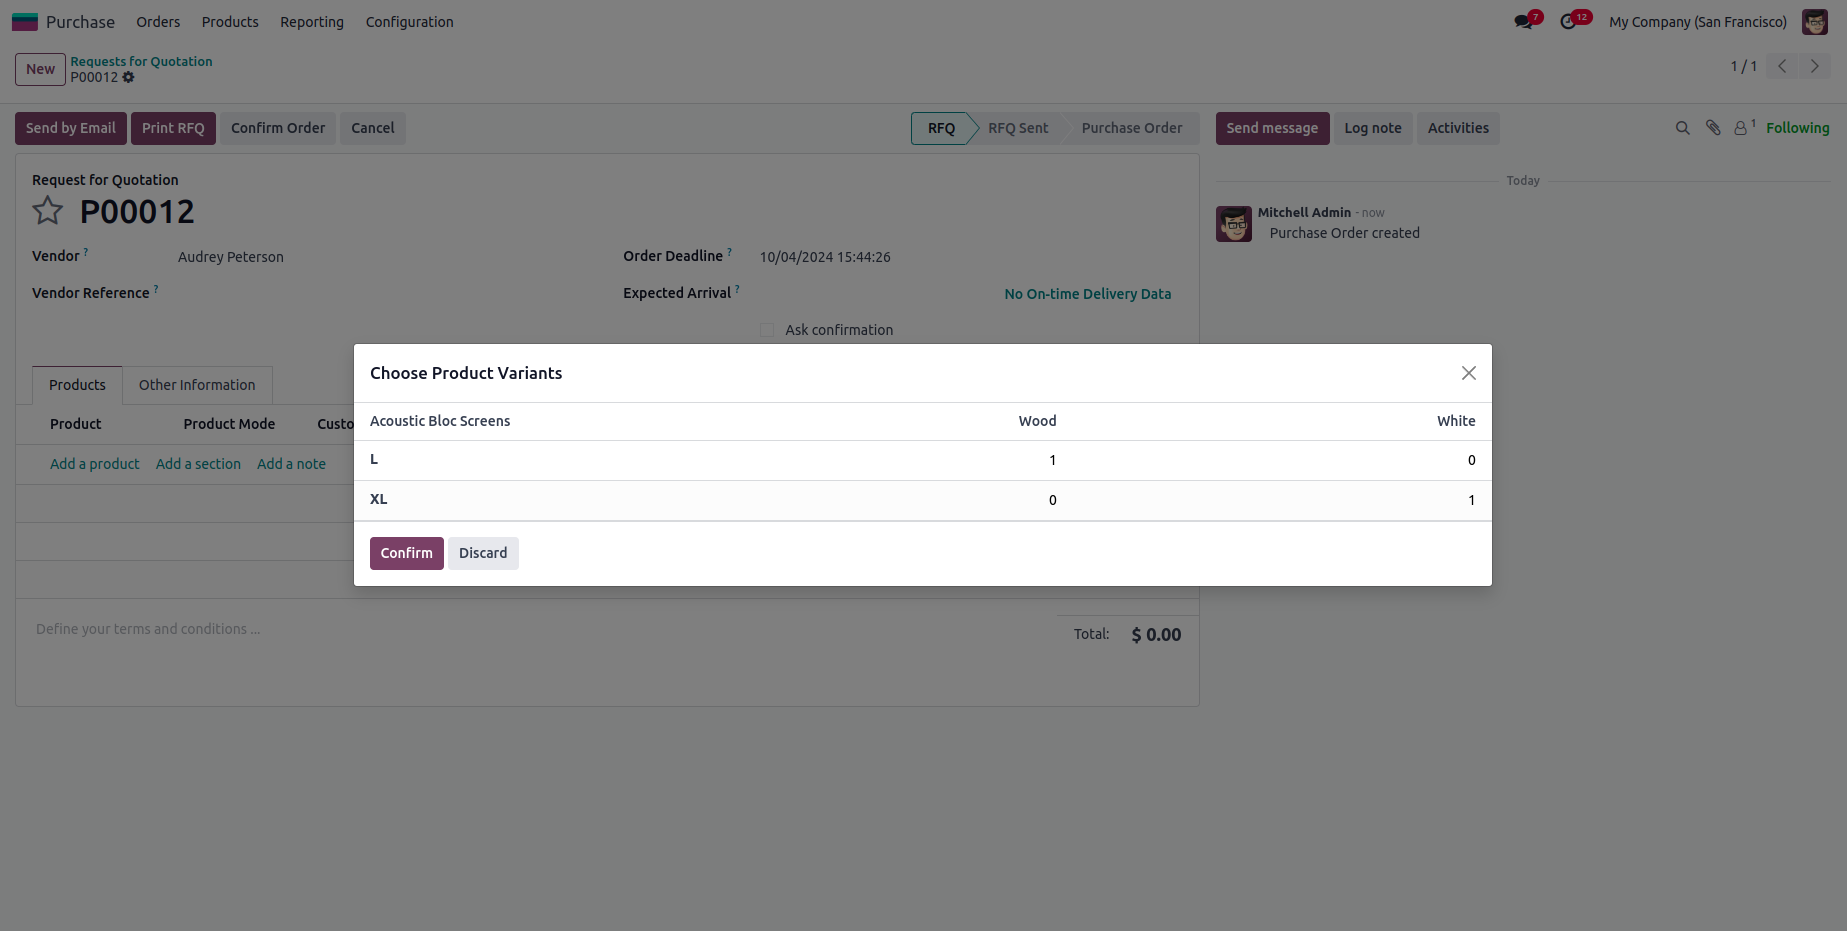The image size is (1847, 931).
Task: Show followers list icon
Action: coord(1742,128)
